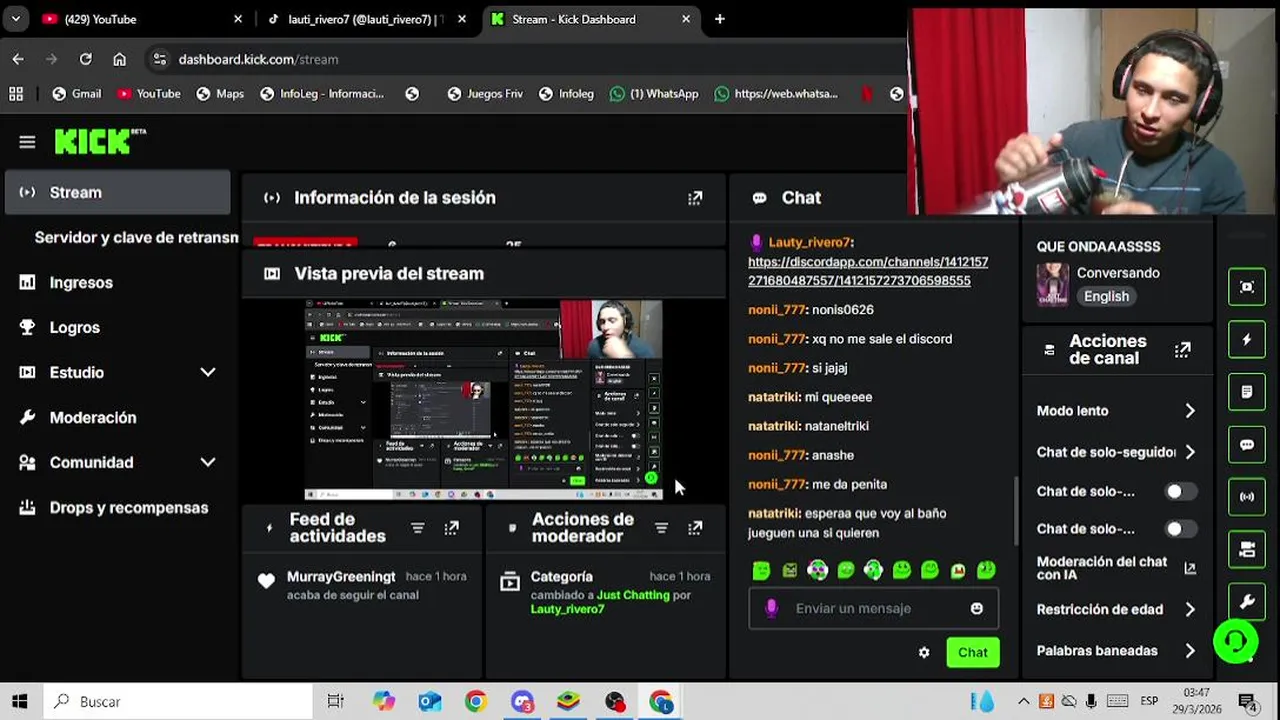Open Windows notification center

[x=1248, y=702]
